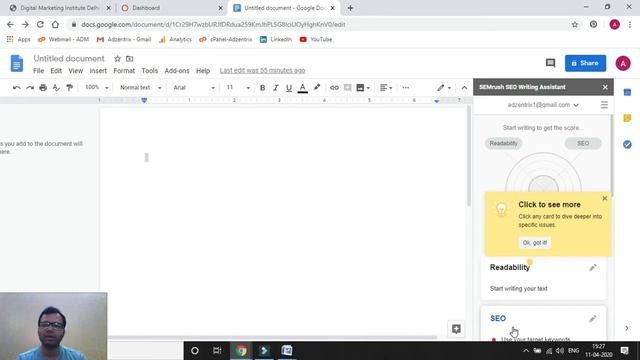The image size is (640, 360).
Task: Select the SEO pill in SEMrush panel
Action: click(583, 143)
